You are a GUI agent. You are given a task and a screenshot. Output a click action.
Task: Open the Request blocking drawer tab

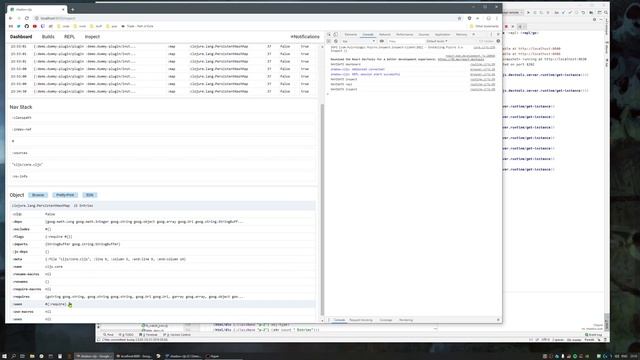(x=361, y=320)
